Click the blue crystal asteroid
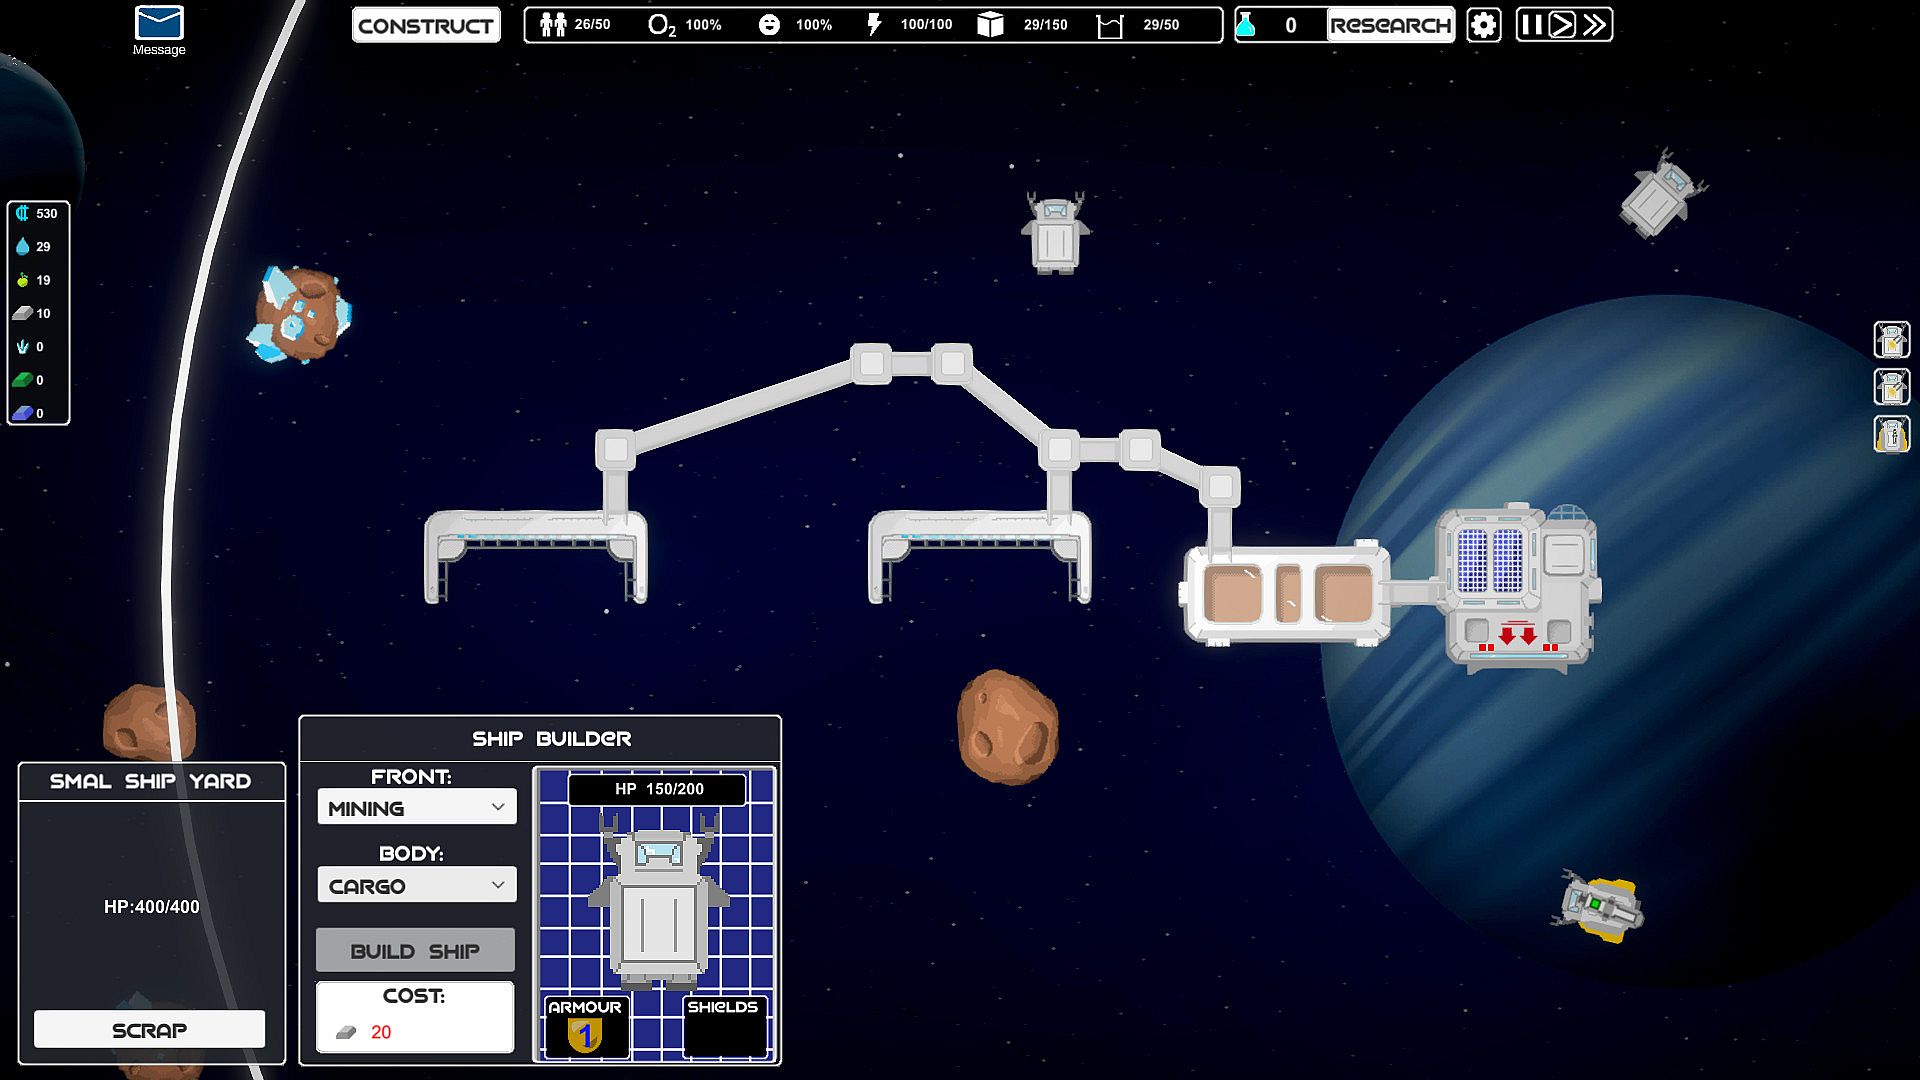The width and height of the screenshot is (1920, 1080). pyautogui.click(x=299, y=314)
